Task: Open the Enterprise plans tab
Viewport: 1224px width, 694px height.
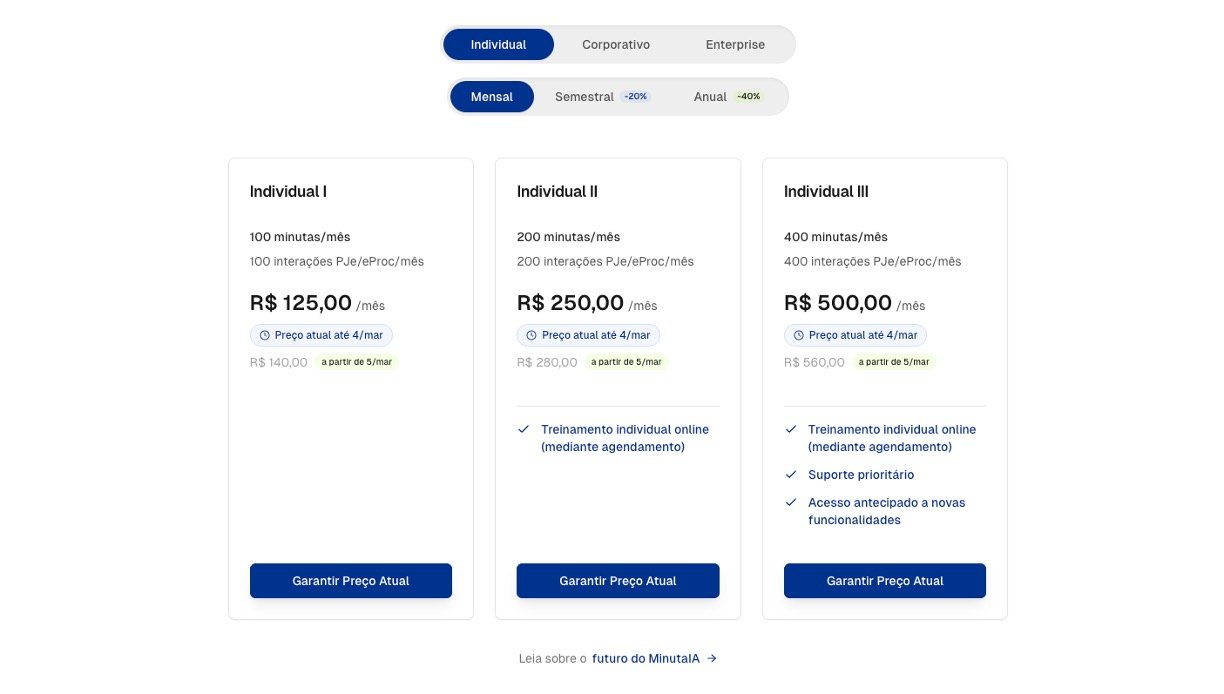Action: (735, 45)
